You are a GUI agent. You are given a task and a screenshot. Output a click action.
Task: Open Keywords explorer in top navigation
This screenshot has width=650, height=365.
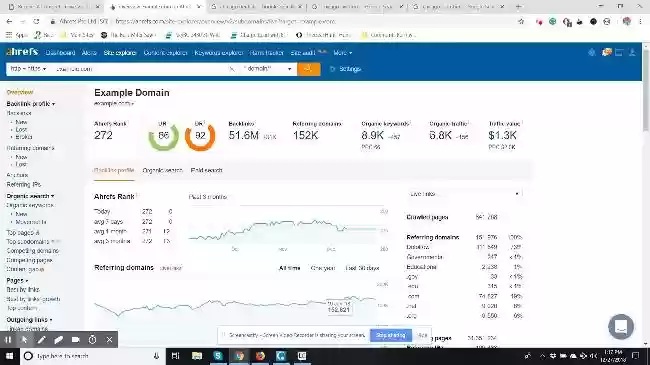tap(219, 53)
